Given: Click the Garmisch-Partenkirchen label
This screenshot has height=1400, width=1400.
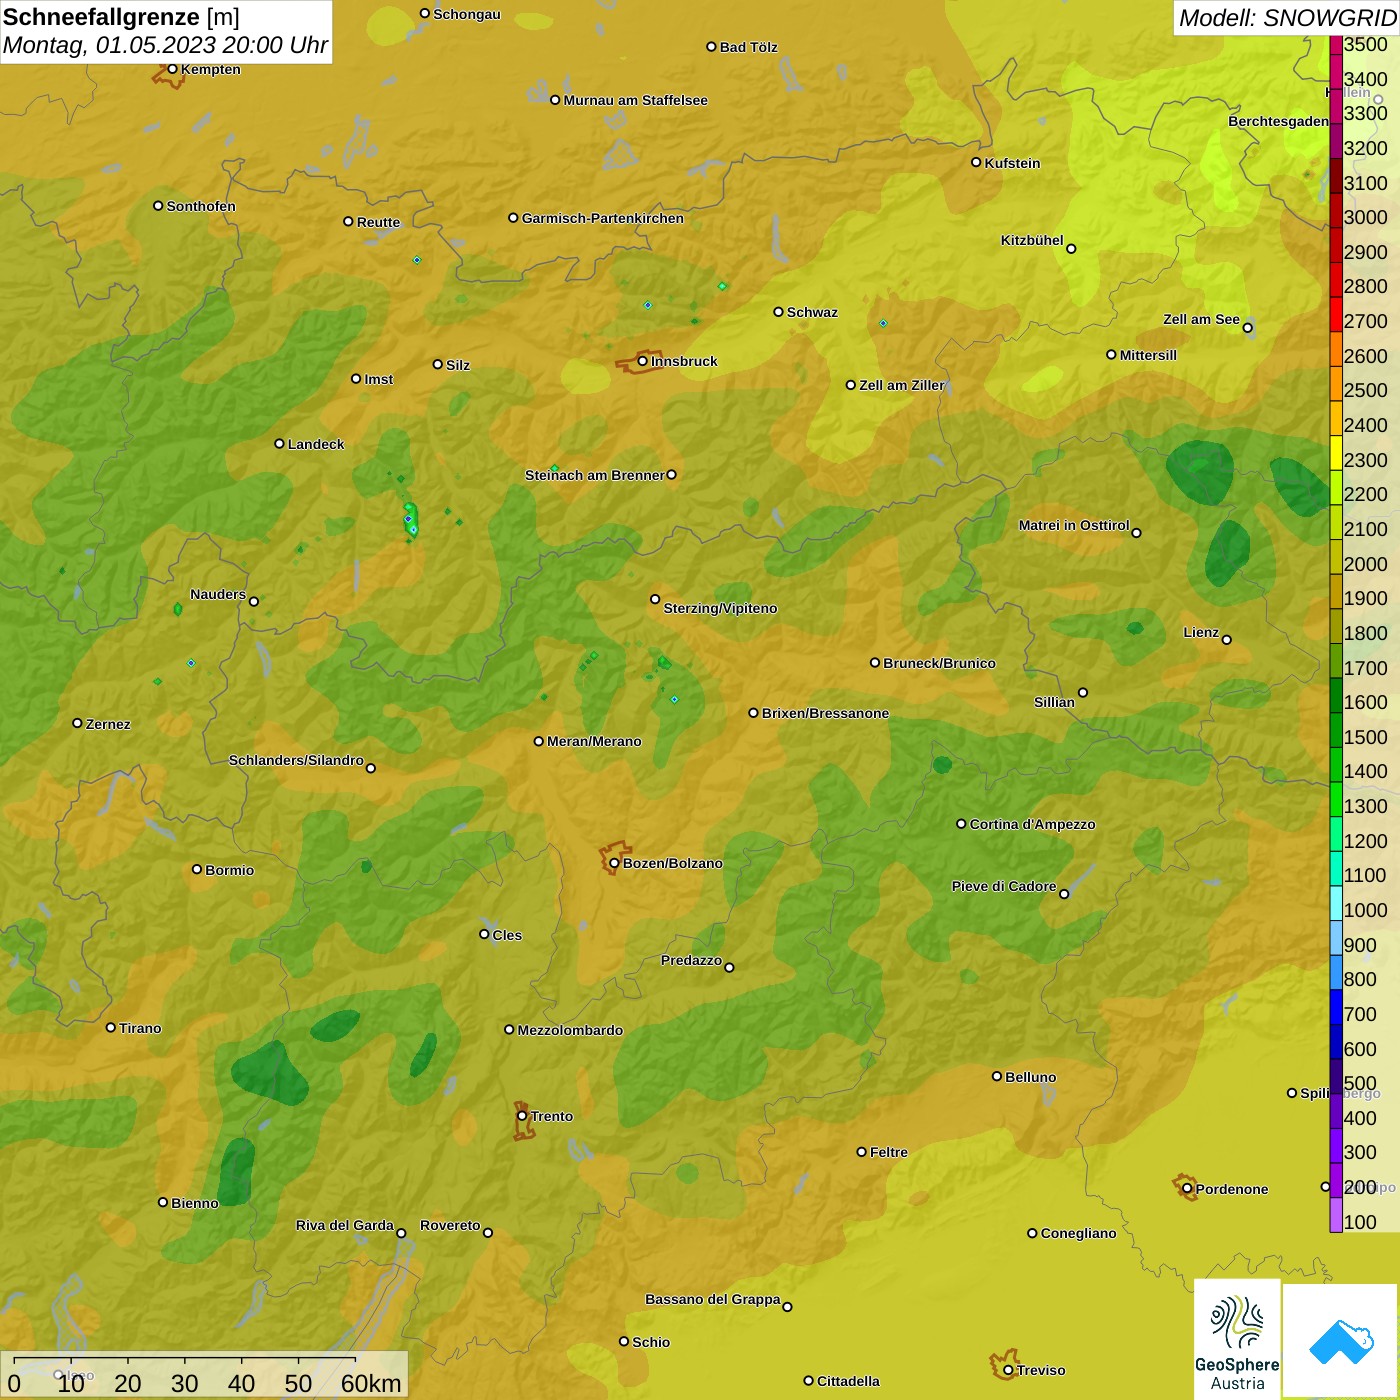Looking at the screenshot, I should [603, 218].
